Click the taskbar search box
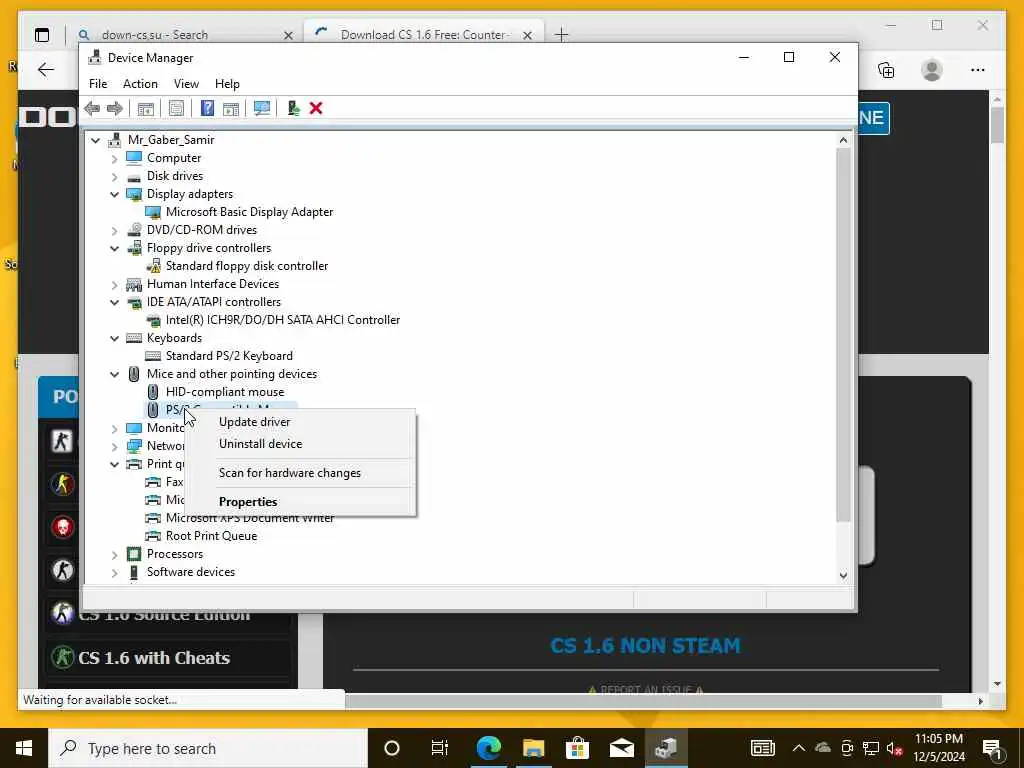 tap(208, 748)
